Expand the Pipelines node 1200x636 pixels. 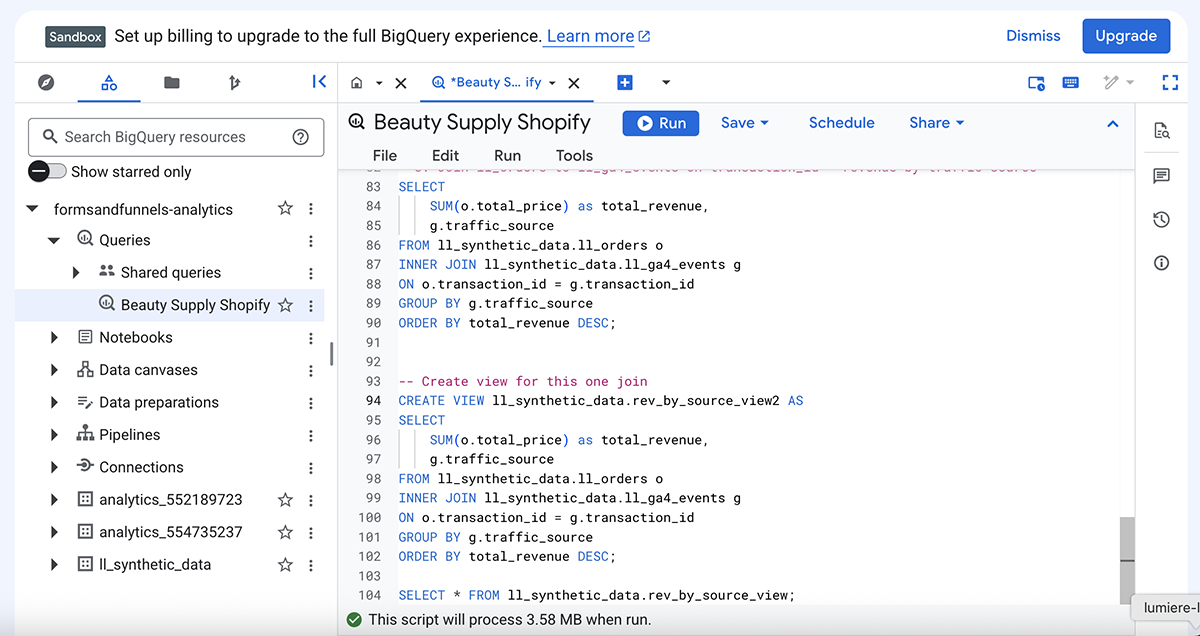[54, 435]
